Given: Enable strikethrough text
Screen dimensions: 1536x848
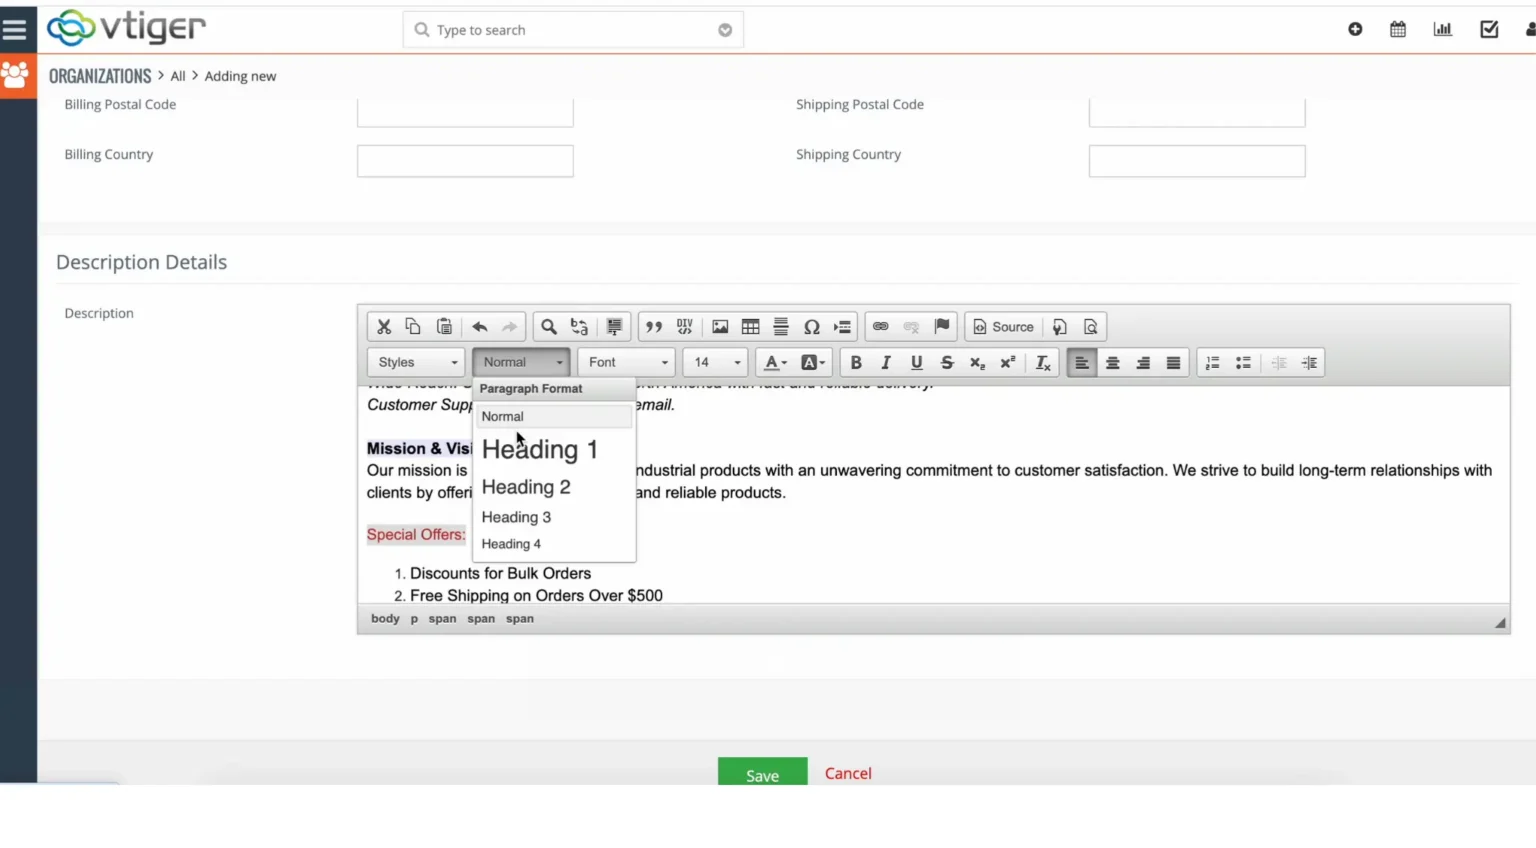Looking at the screenshot, I should (x=947, y=362).
